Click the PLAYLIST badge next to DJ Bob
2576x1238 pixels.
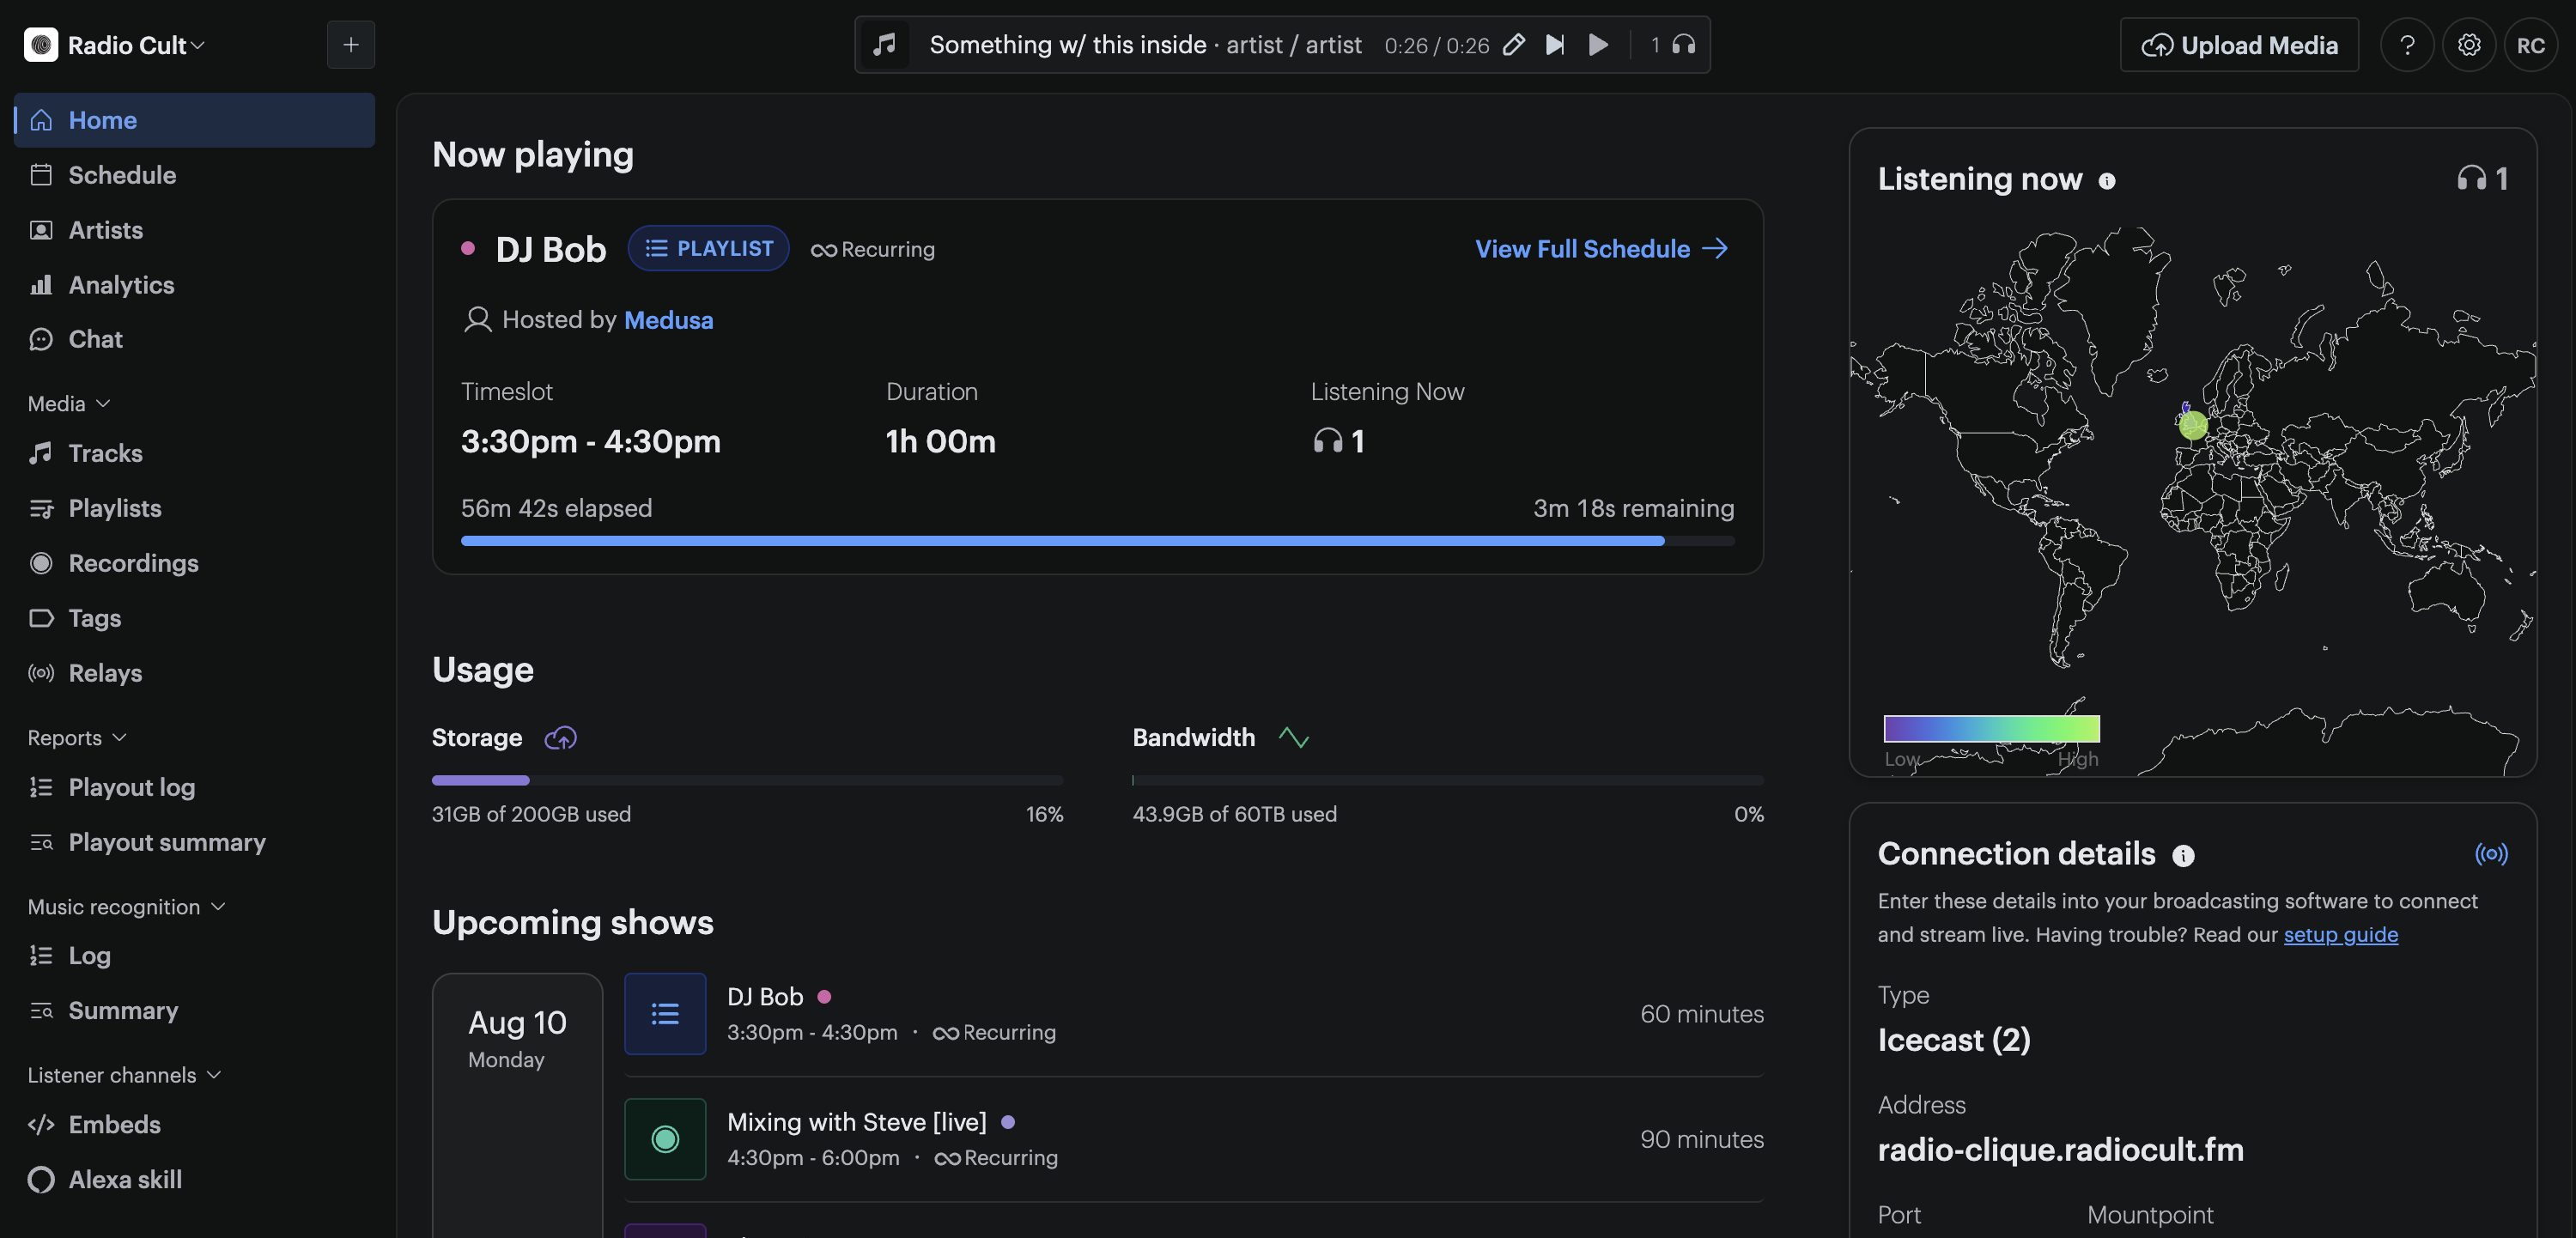pos(709,248)
